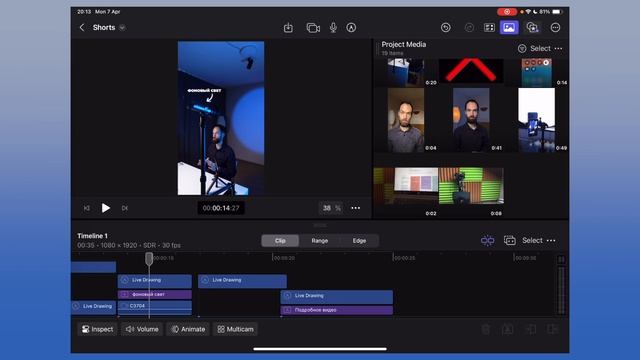Select the 0:02 presentation clip thumbnail
Viewport: 640px width, 360px height.
(406, 186)
